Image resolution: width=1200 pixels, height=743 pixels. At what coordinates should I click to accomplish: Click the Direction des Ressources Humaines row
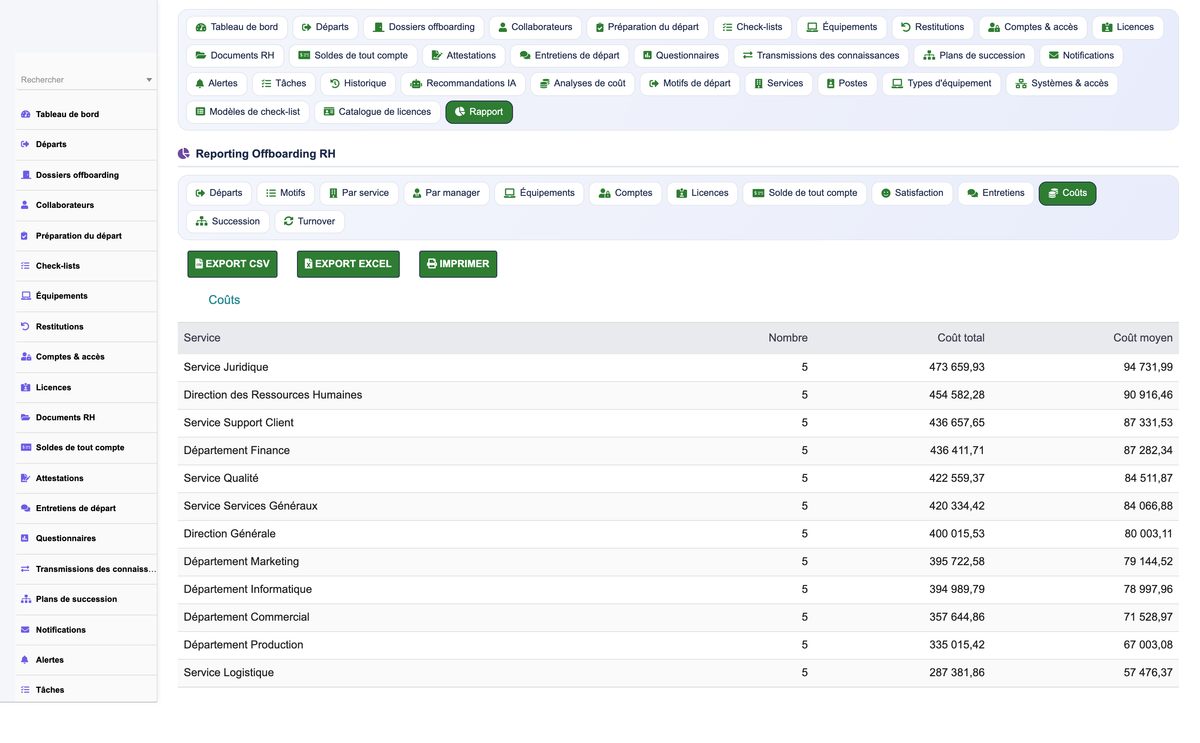click(x=678, y=395)
